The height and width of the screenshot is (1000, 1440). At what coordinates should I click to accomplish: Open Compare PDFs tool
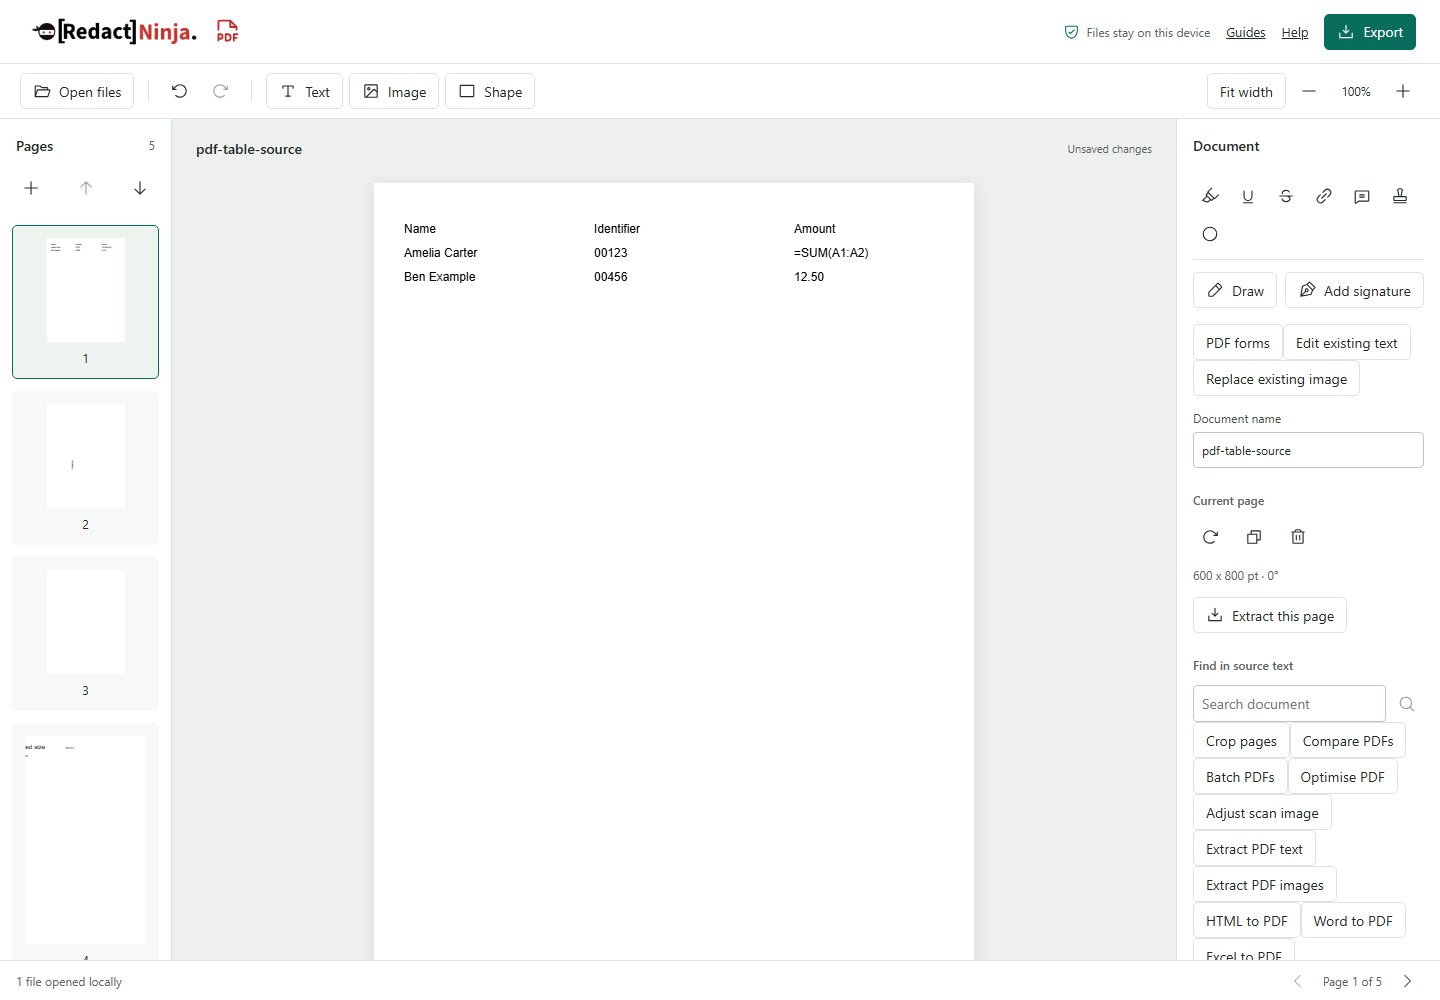[x=1348, y=740]
